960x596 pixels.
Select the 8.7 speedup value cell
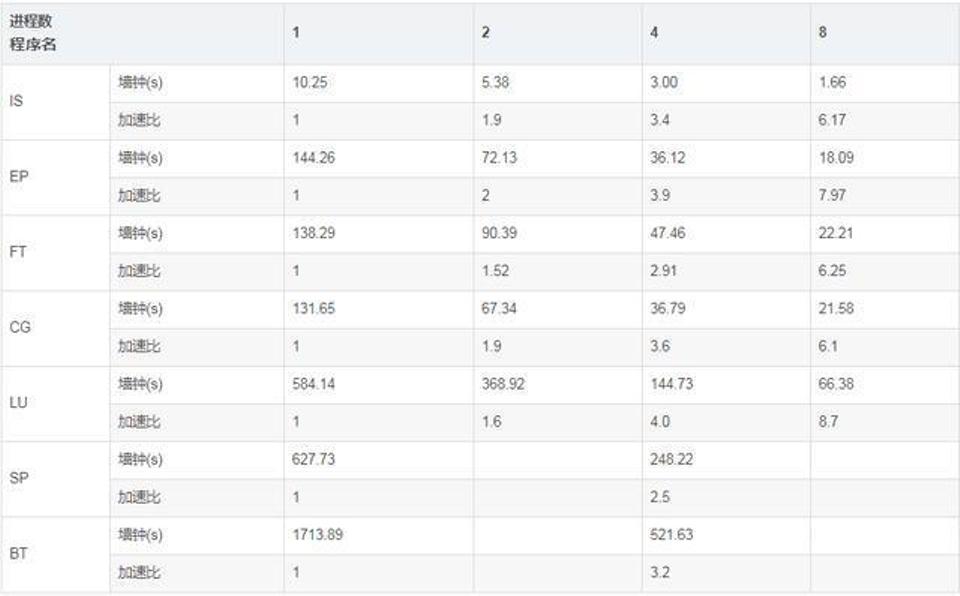point(885,422)
